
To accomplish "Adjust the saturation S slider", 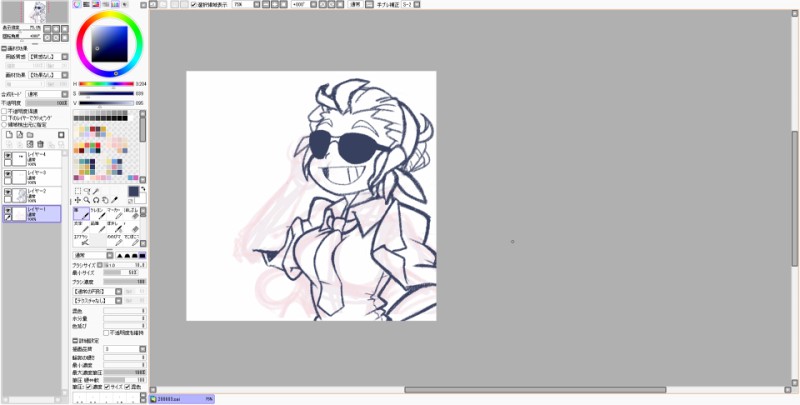I will coord(106,93).
